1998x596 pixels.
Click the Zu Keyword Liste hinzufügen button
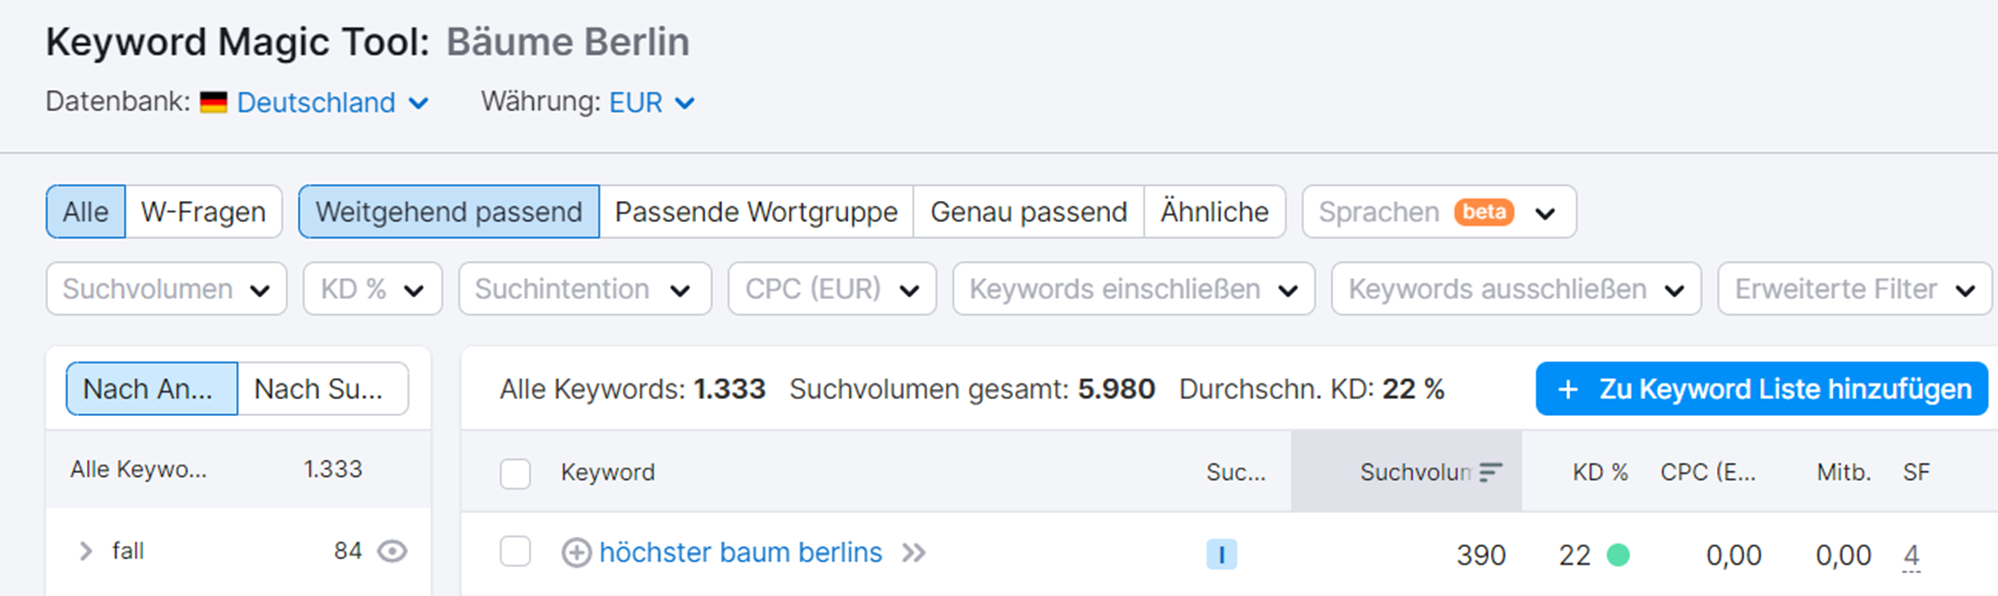(x=1761, y=389)
